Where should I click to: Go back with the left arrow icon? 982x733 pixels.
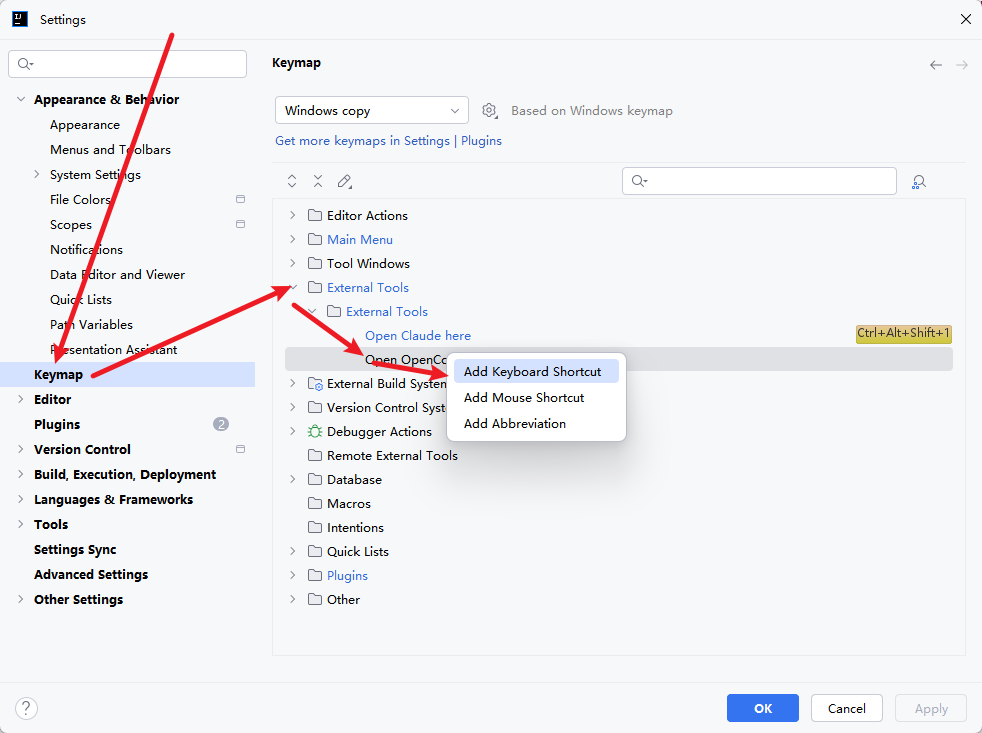[936, 65]
